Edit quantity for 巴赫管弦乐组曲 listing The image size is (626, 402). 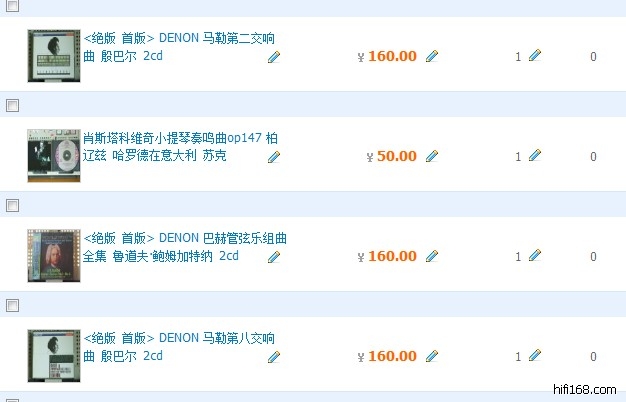[x=535, y=256]
